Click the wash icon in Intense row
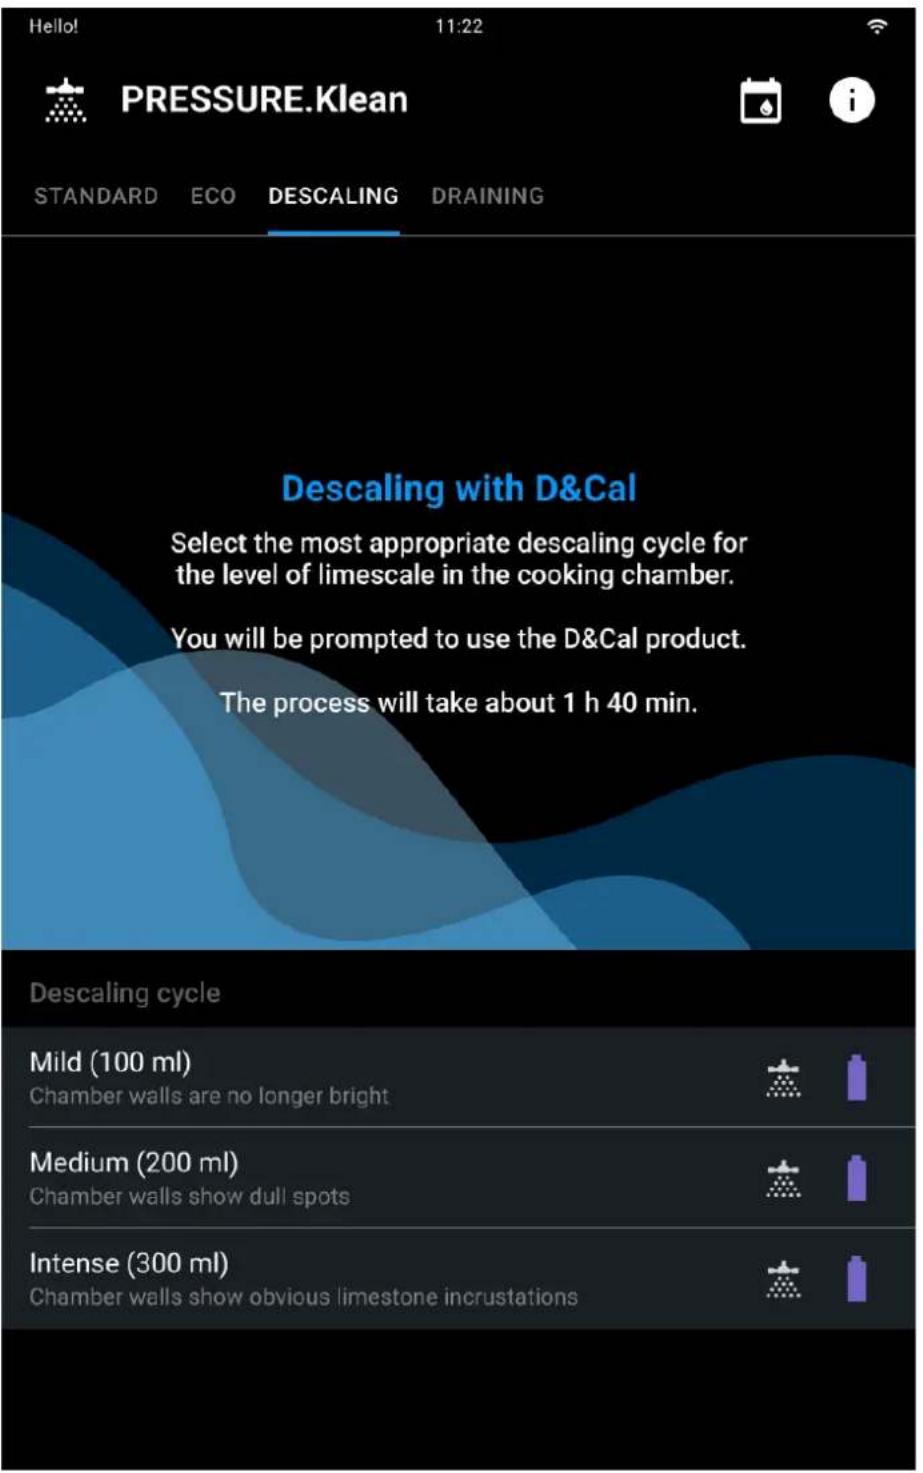Viewport: 923px width, 1473px height. 783,1279
